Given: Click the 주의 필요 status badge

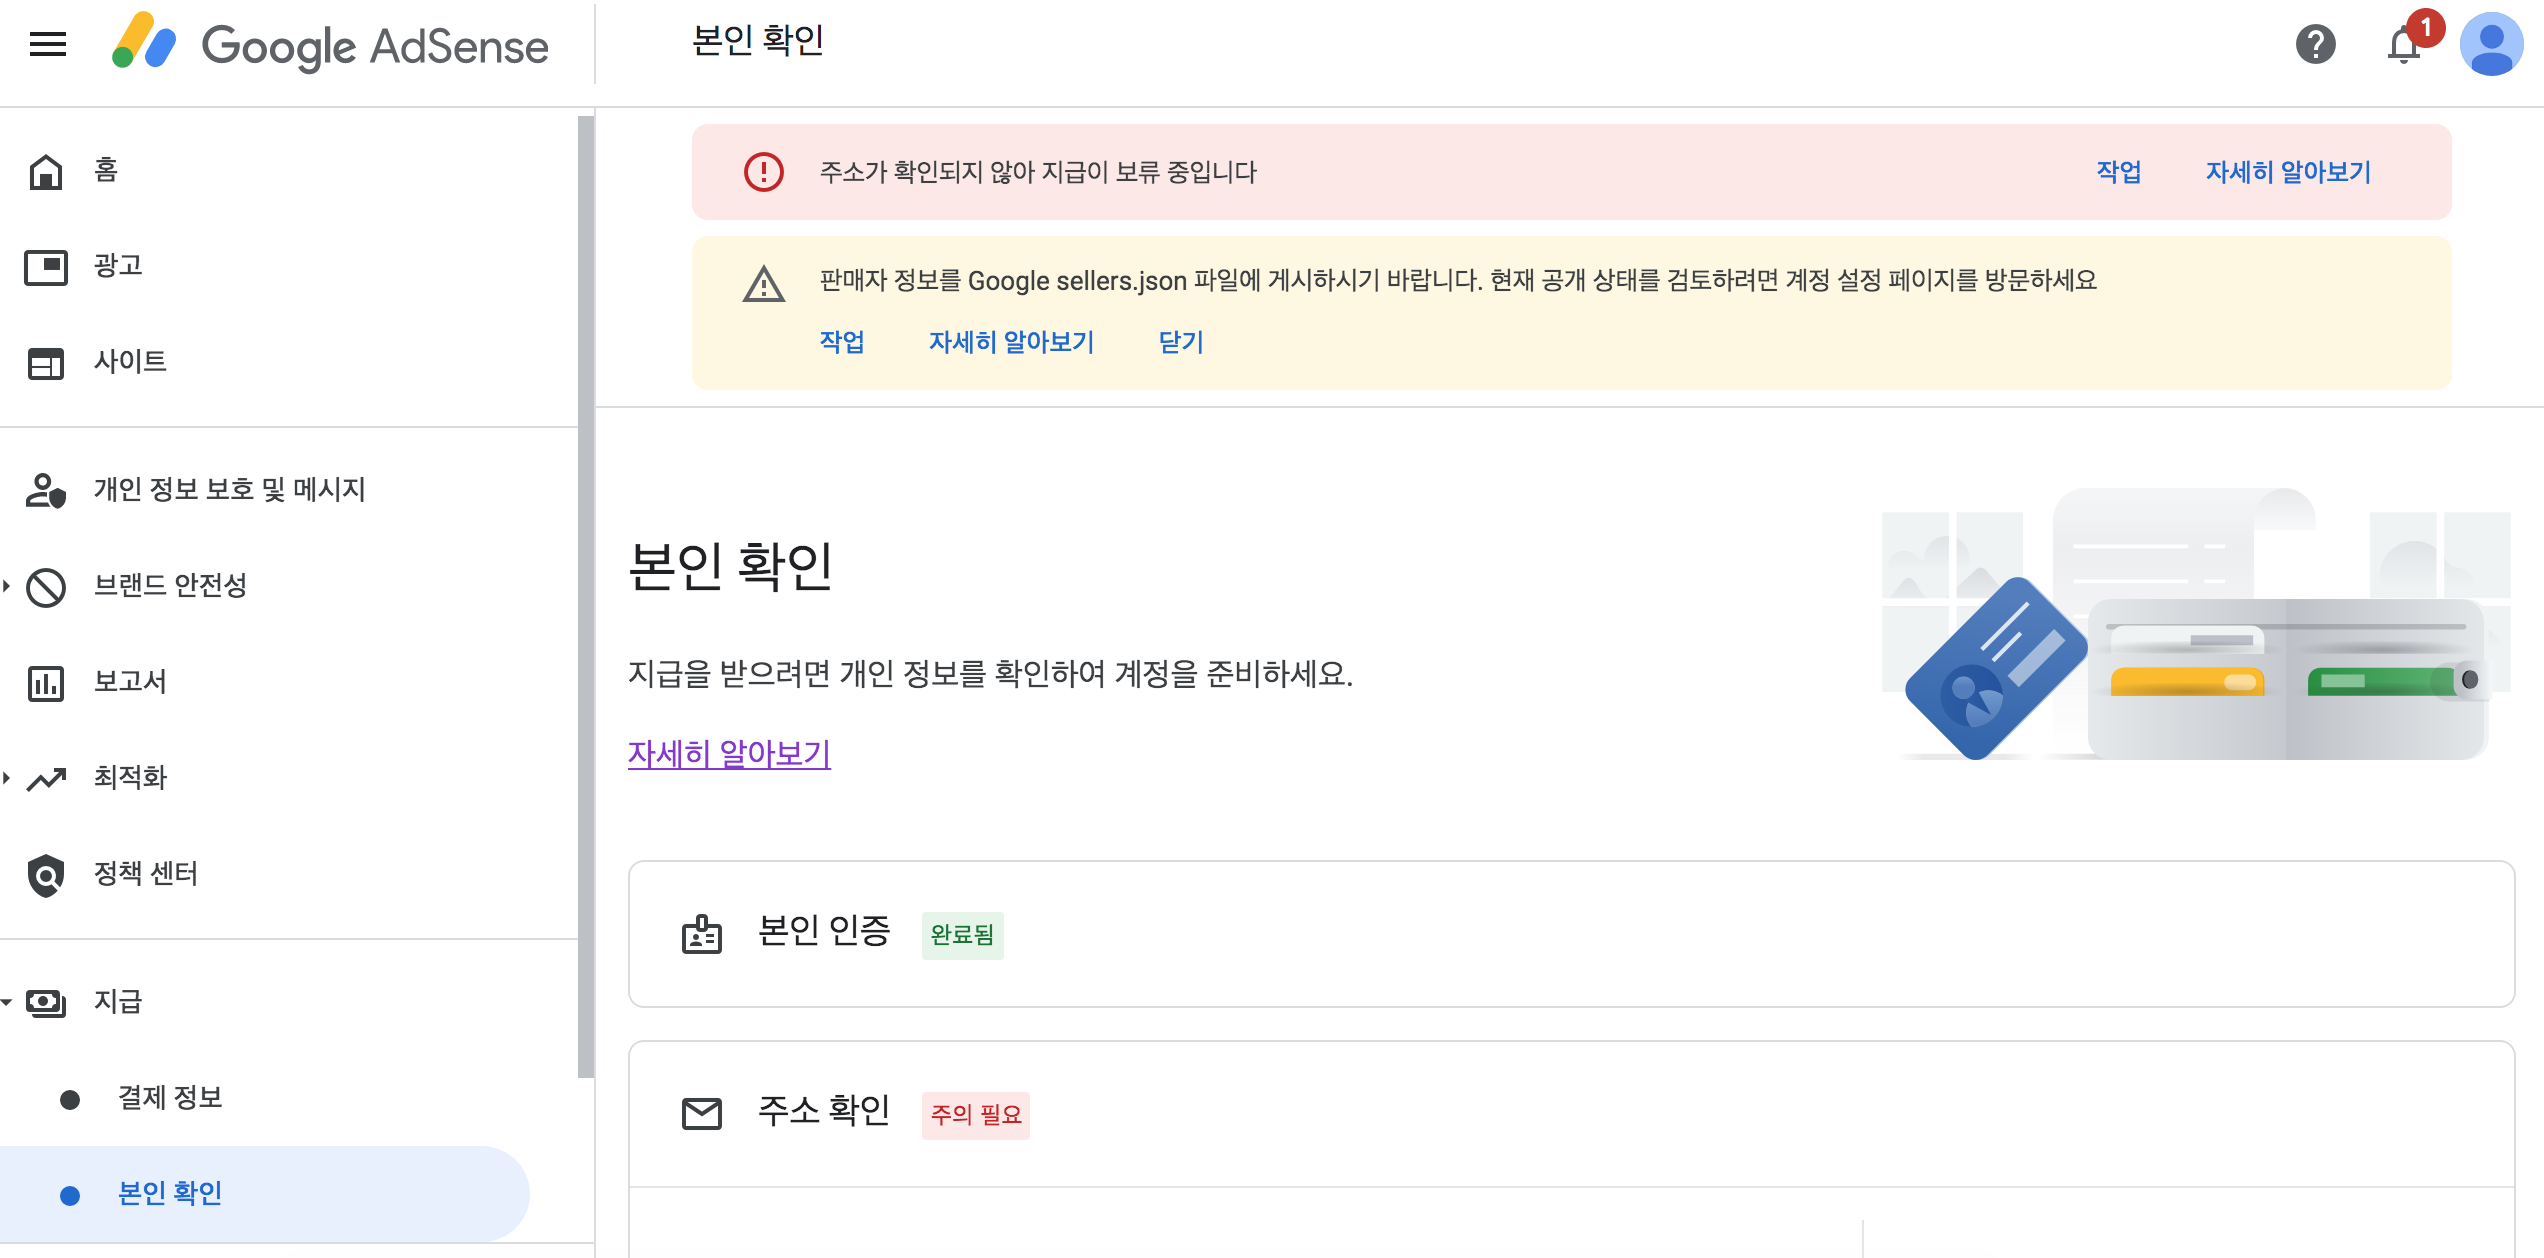Looking at the screenshot, I should point(975,1116).
